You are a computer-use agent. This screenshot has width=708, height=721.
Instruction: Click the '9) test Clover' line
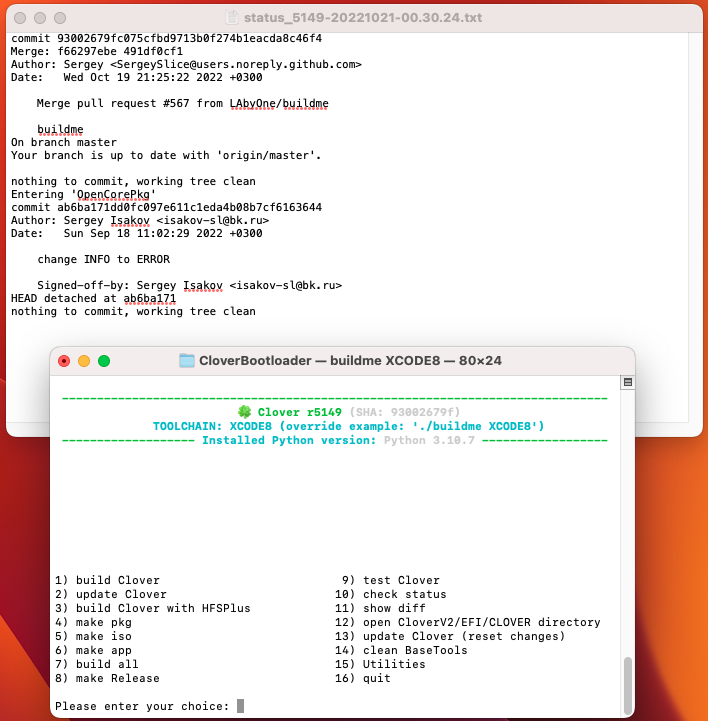point(391,580)
